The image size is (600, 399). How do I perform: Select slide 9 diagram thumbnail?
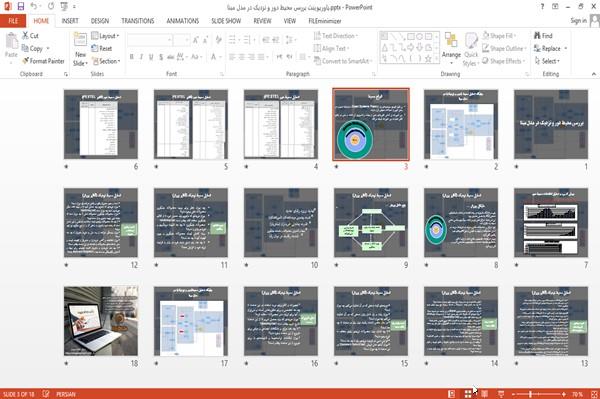pos(371,223)
